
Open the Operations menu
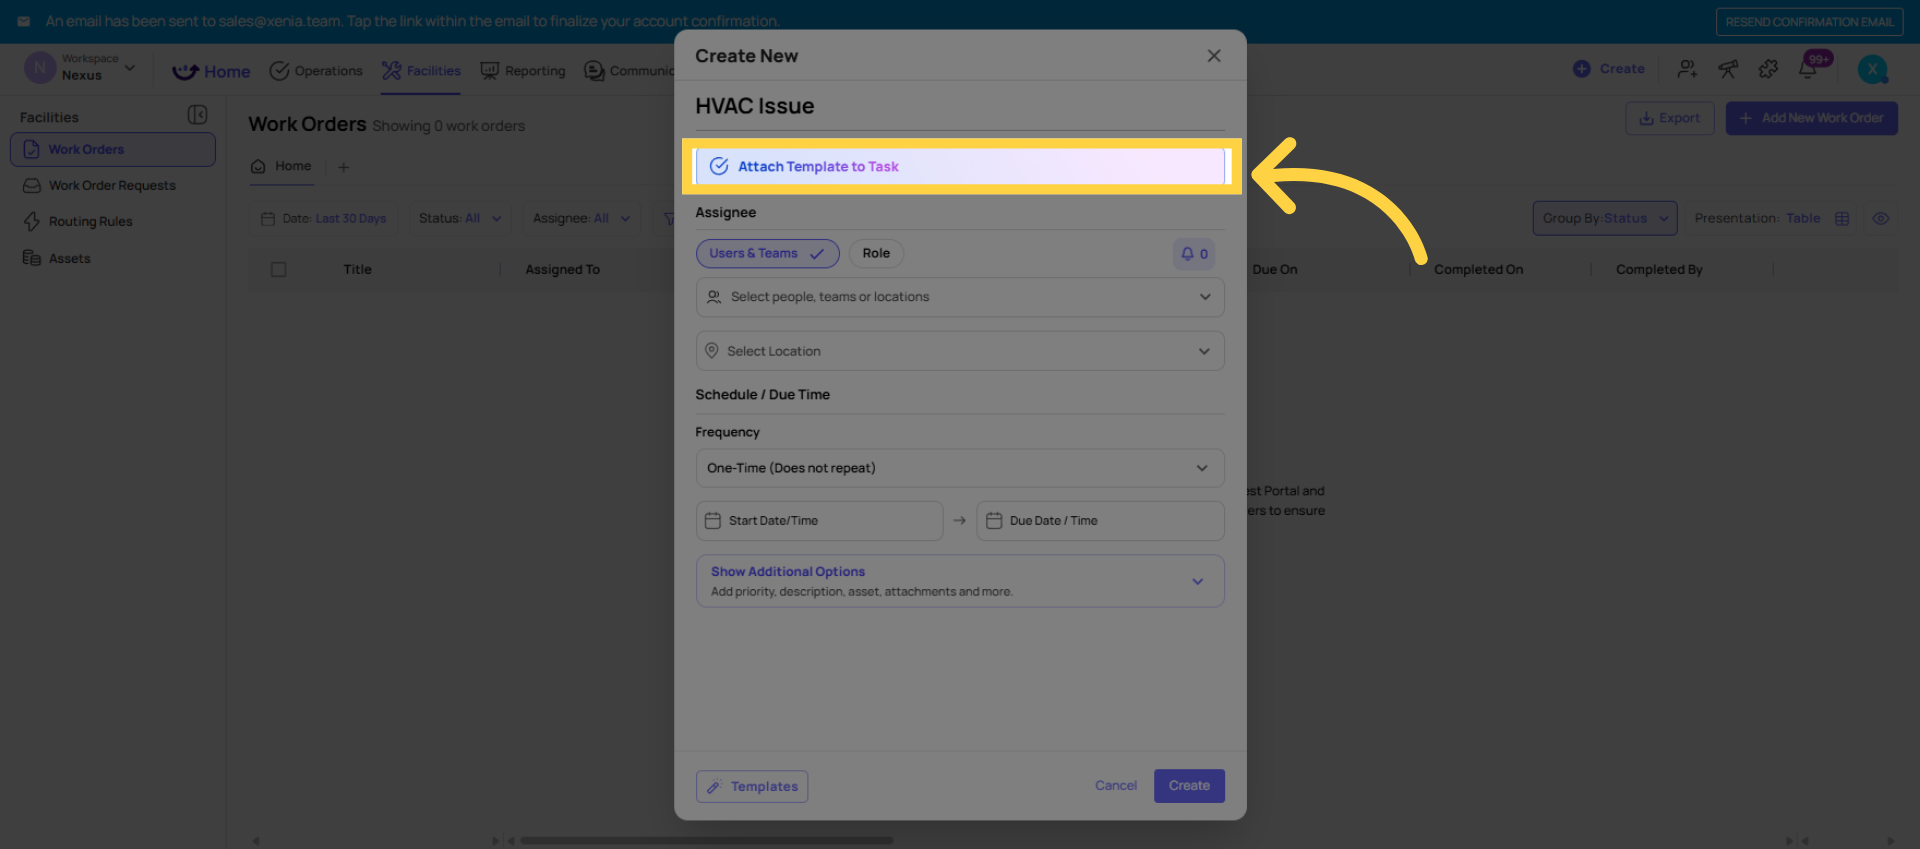pos(316,71)
